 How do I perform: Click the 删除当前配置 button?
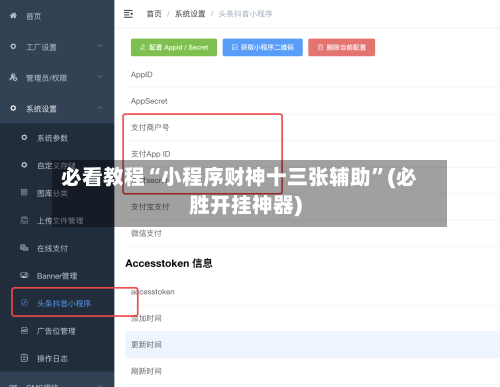coord(342,47)
